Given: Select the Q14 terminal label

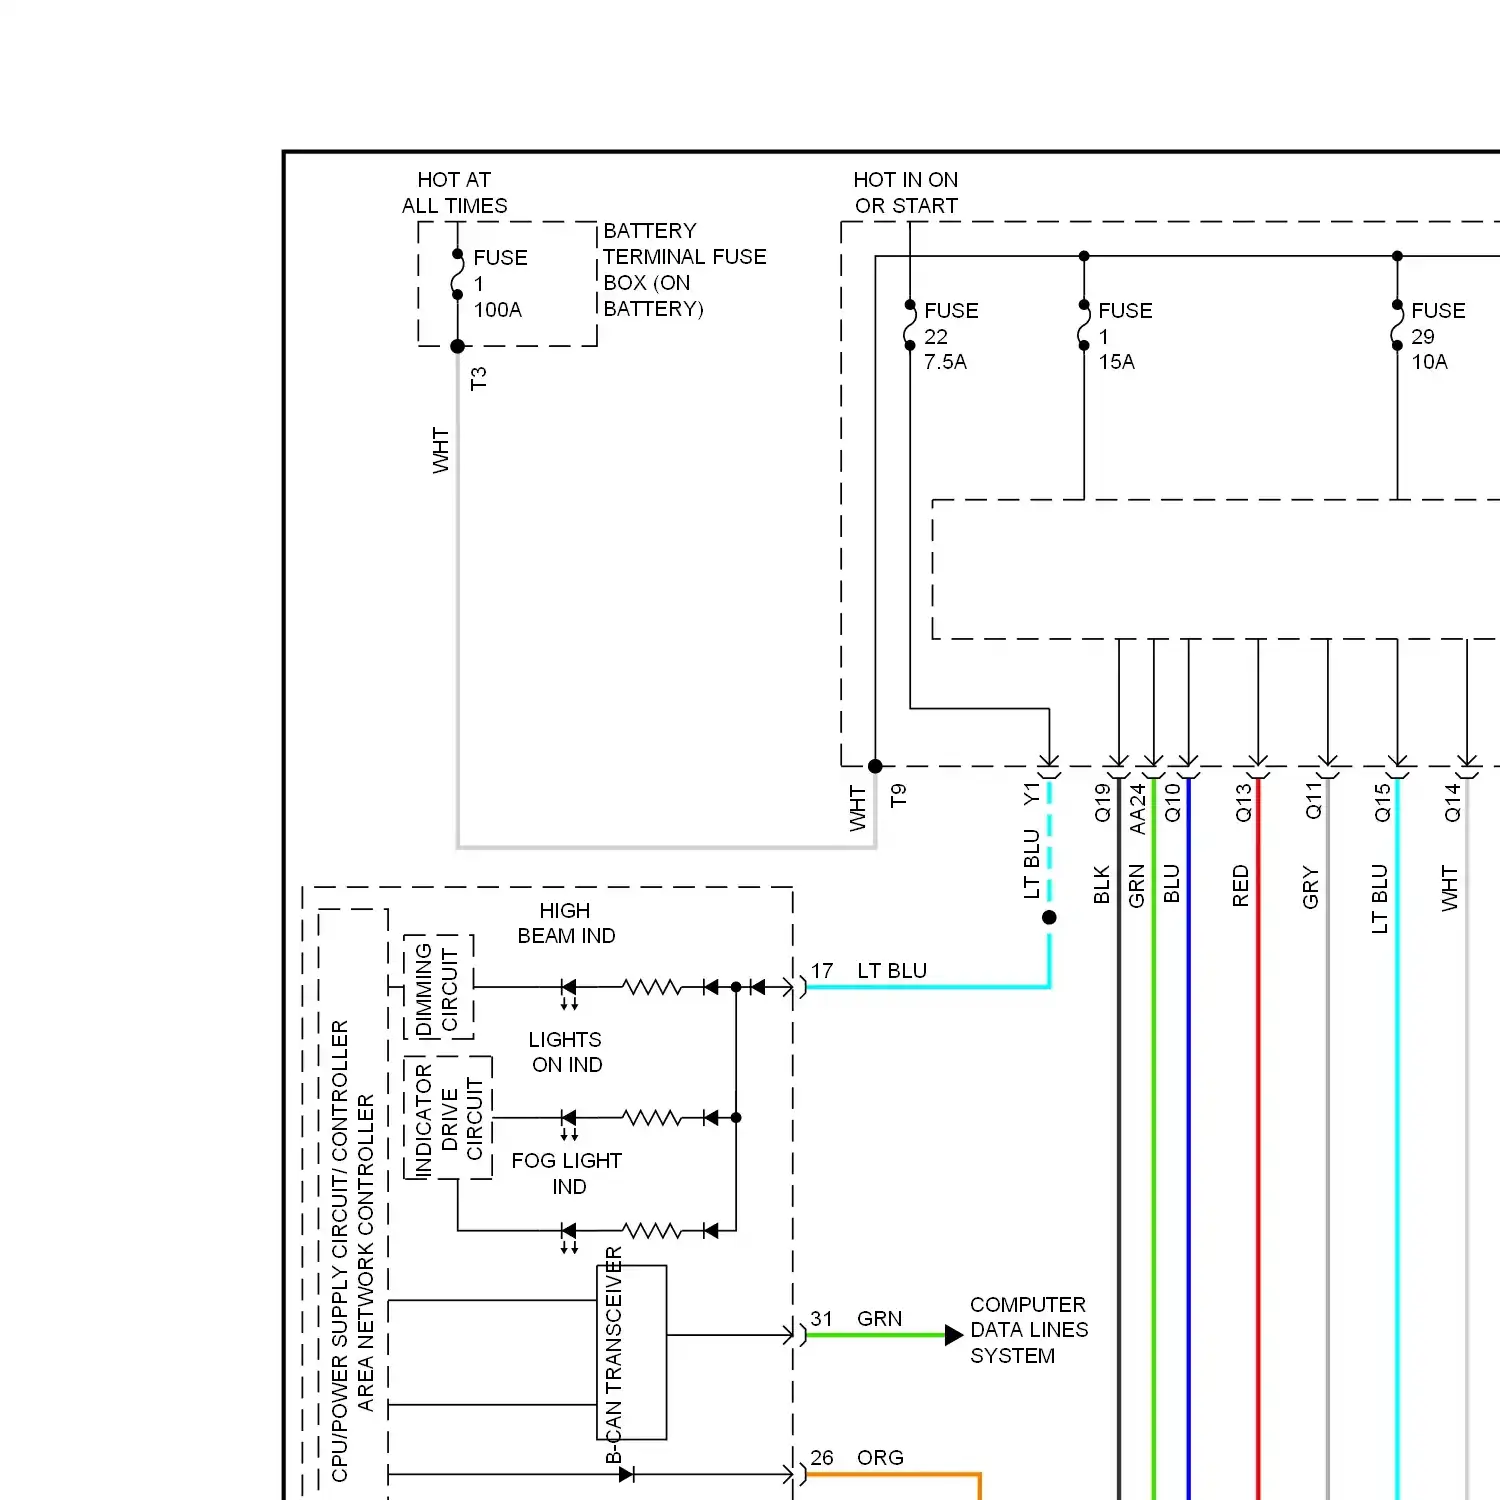Looking at the screenshot, I should [1452, 802].
